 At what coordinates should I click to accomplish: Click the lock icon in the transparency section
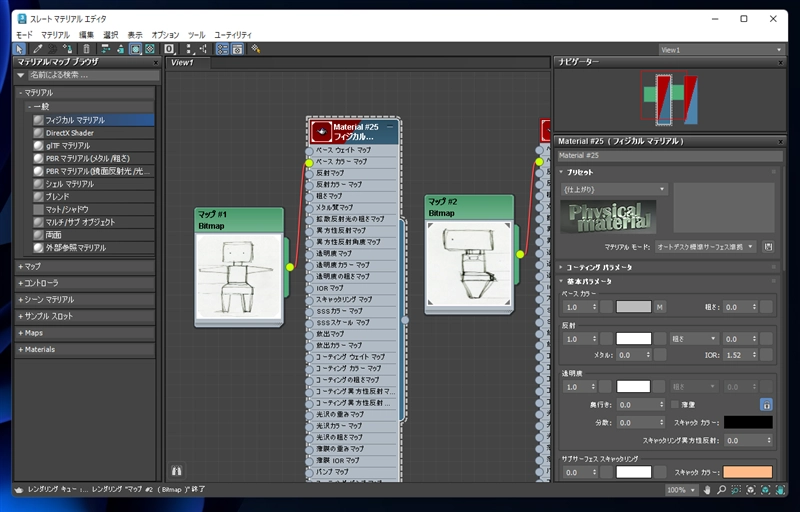(x=766, y=405)
